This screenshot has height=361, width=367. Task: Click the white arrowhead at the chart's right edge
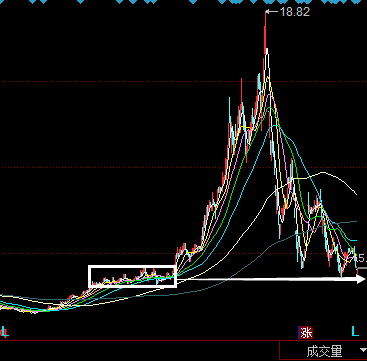tap(361, 279)
